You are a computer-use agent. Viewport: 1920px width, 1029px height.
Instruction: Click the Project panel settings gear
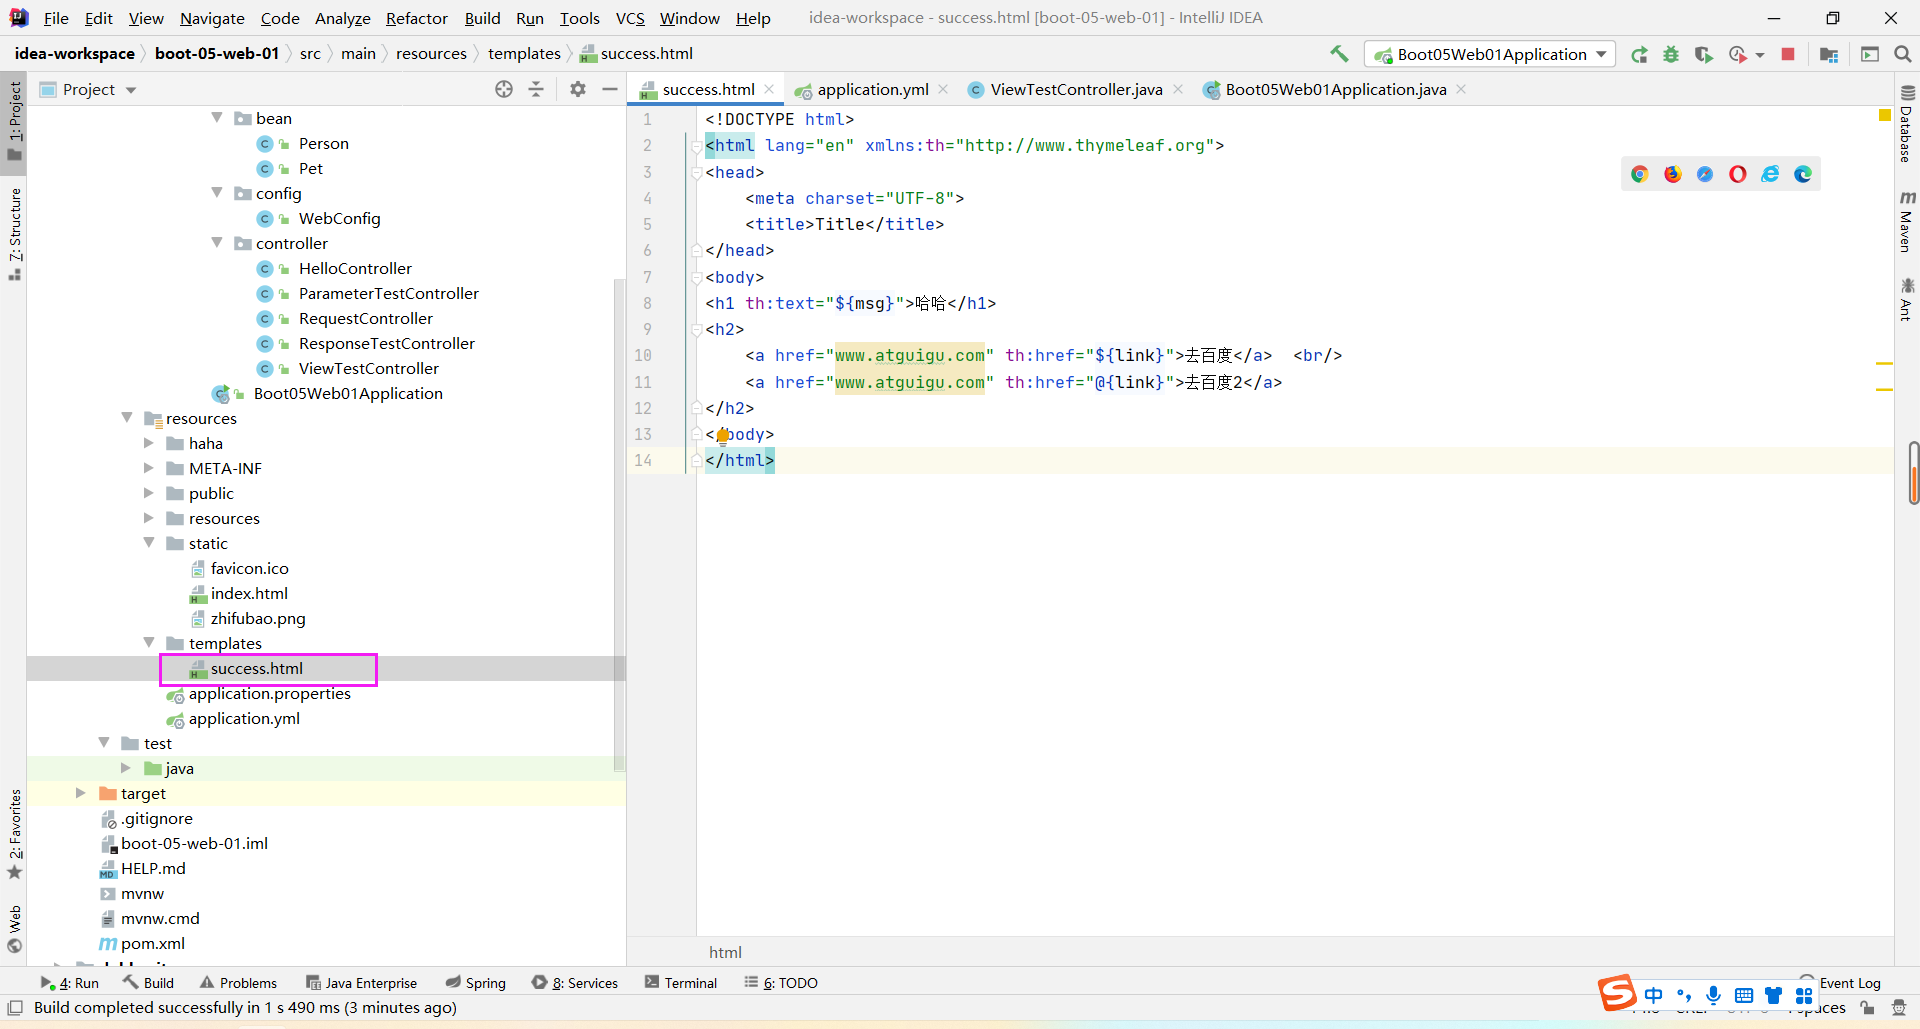click(577, 89)
